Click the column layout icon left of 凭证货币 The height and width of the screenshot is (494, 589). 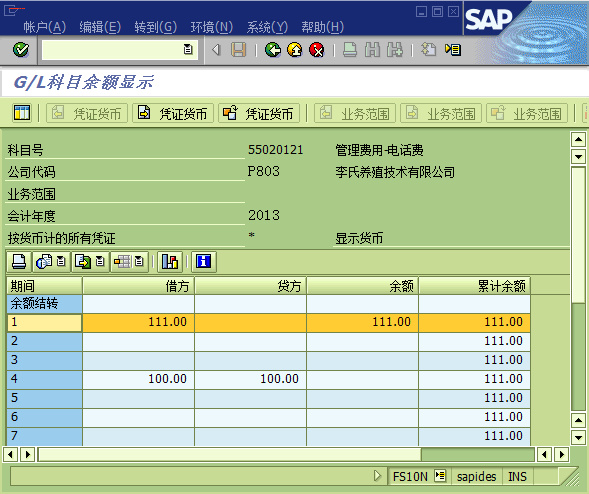[22, 113]
